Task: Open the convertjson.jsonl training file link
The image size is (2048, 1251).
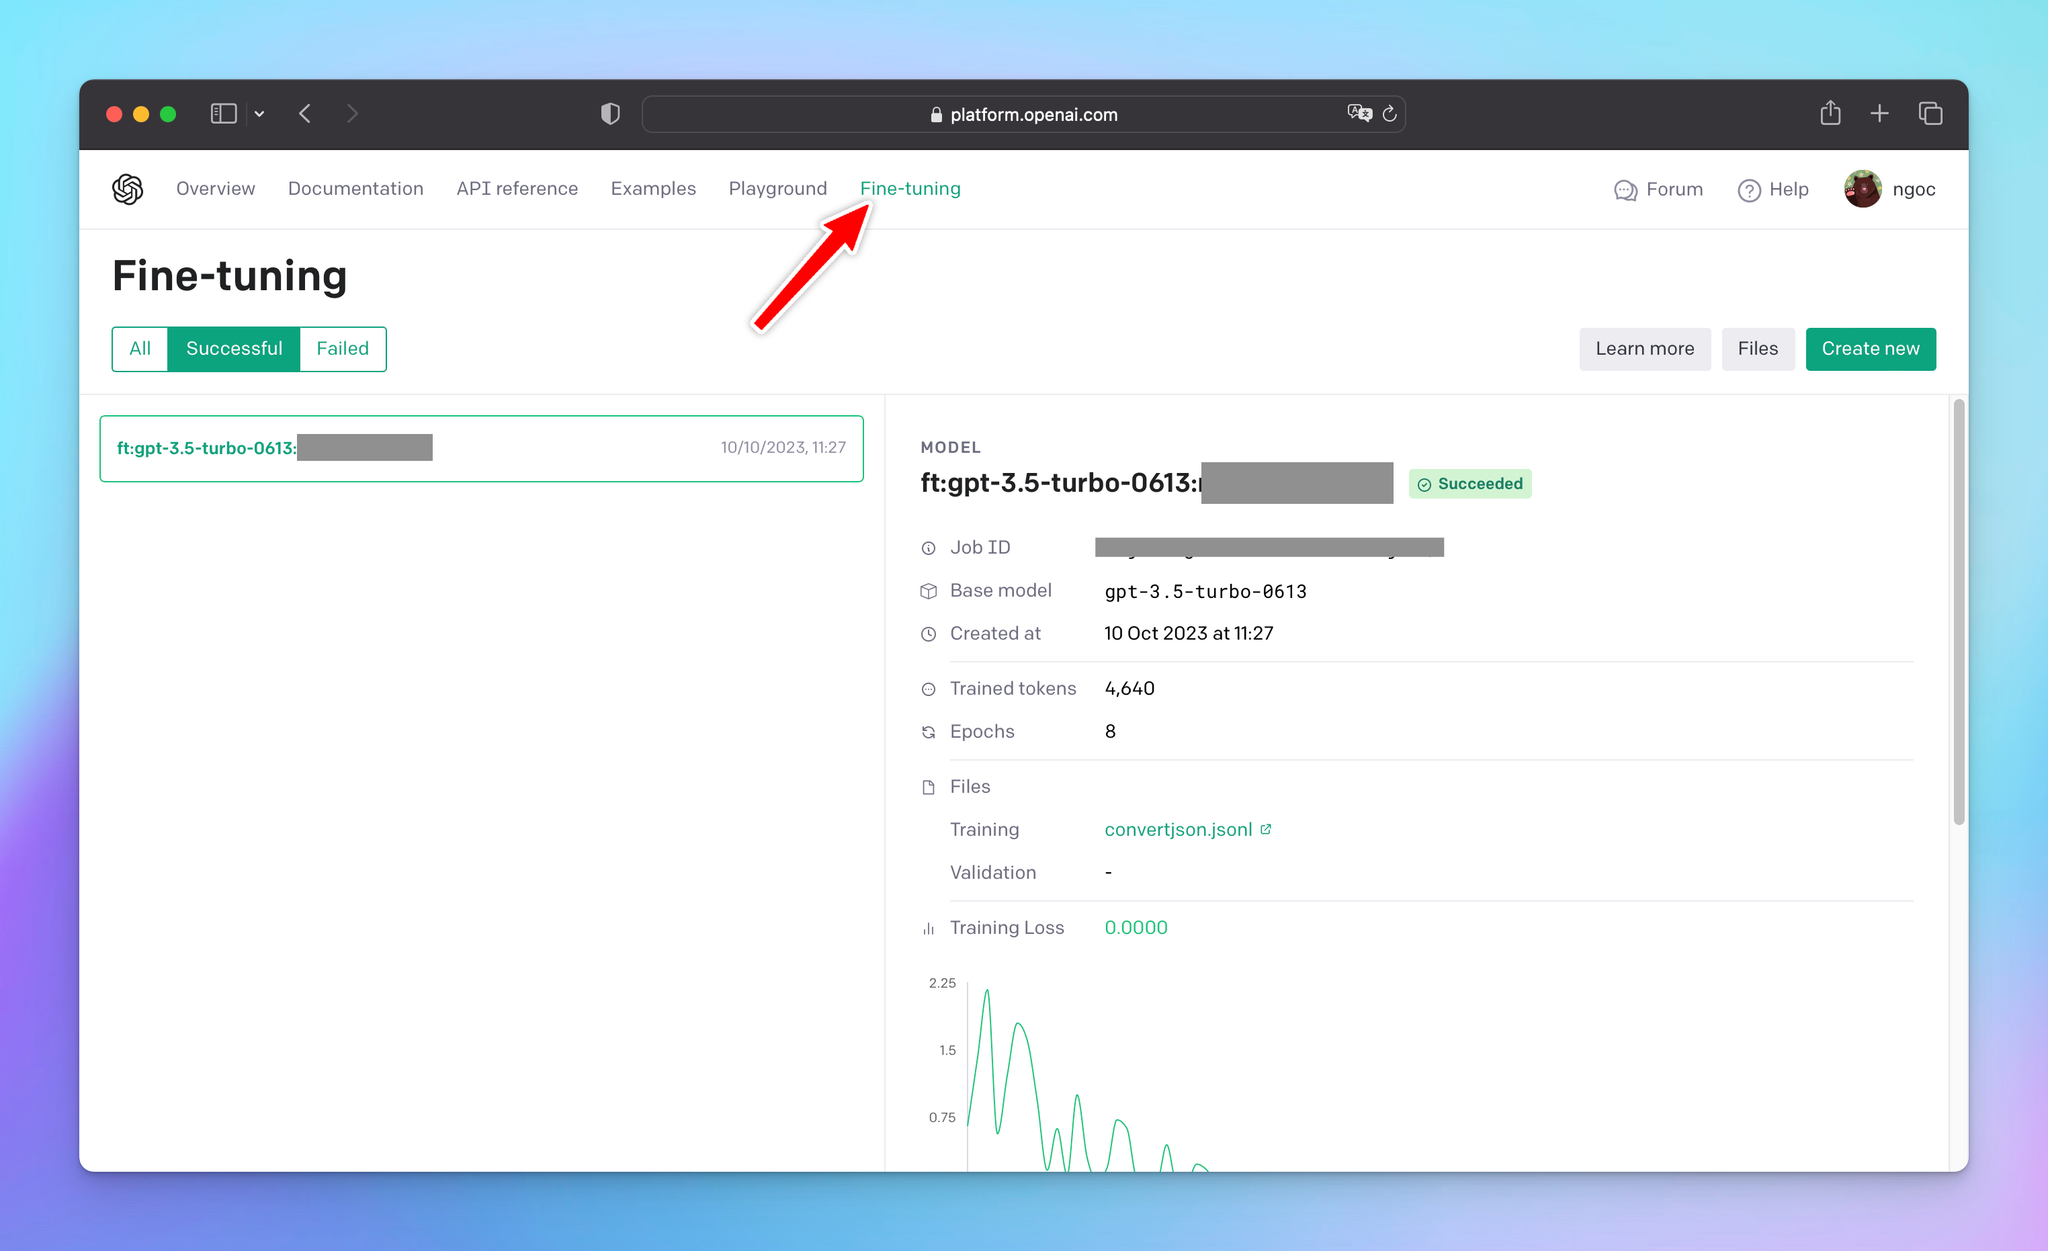Action: click(x=1178, y=829)
